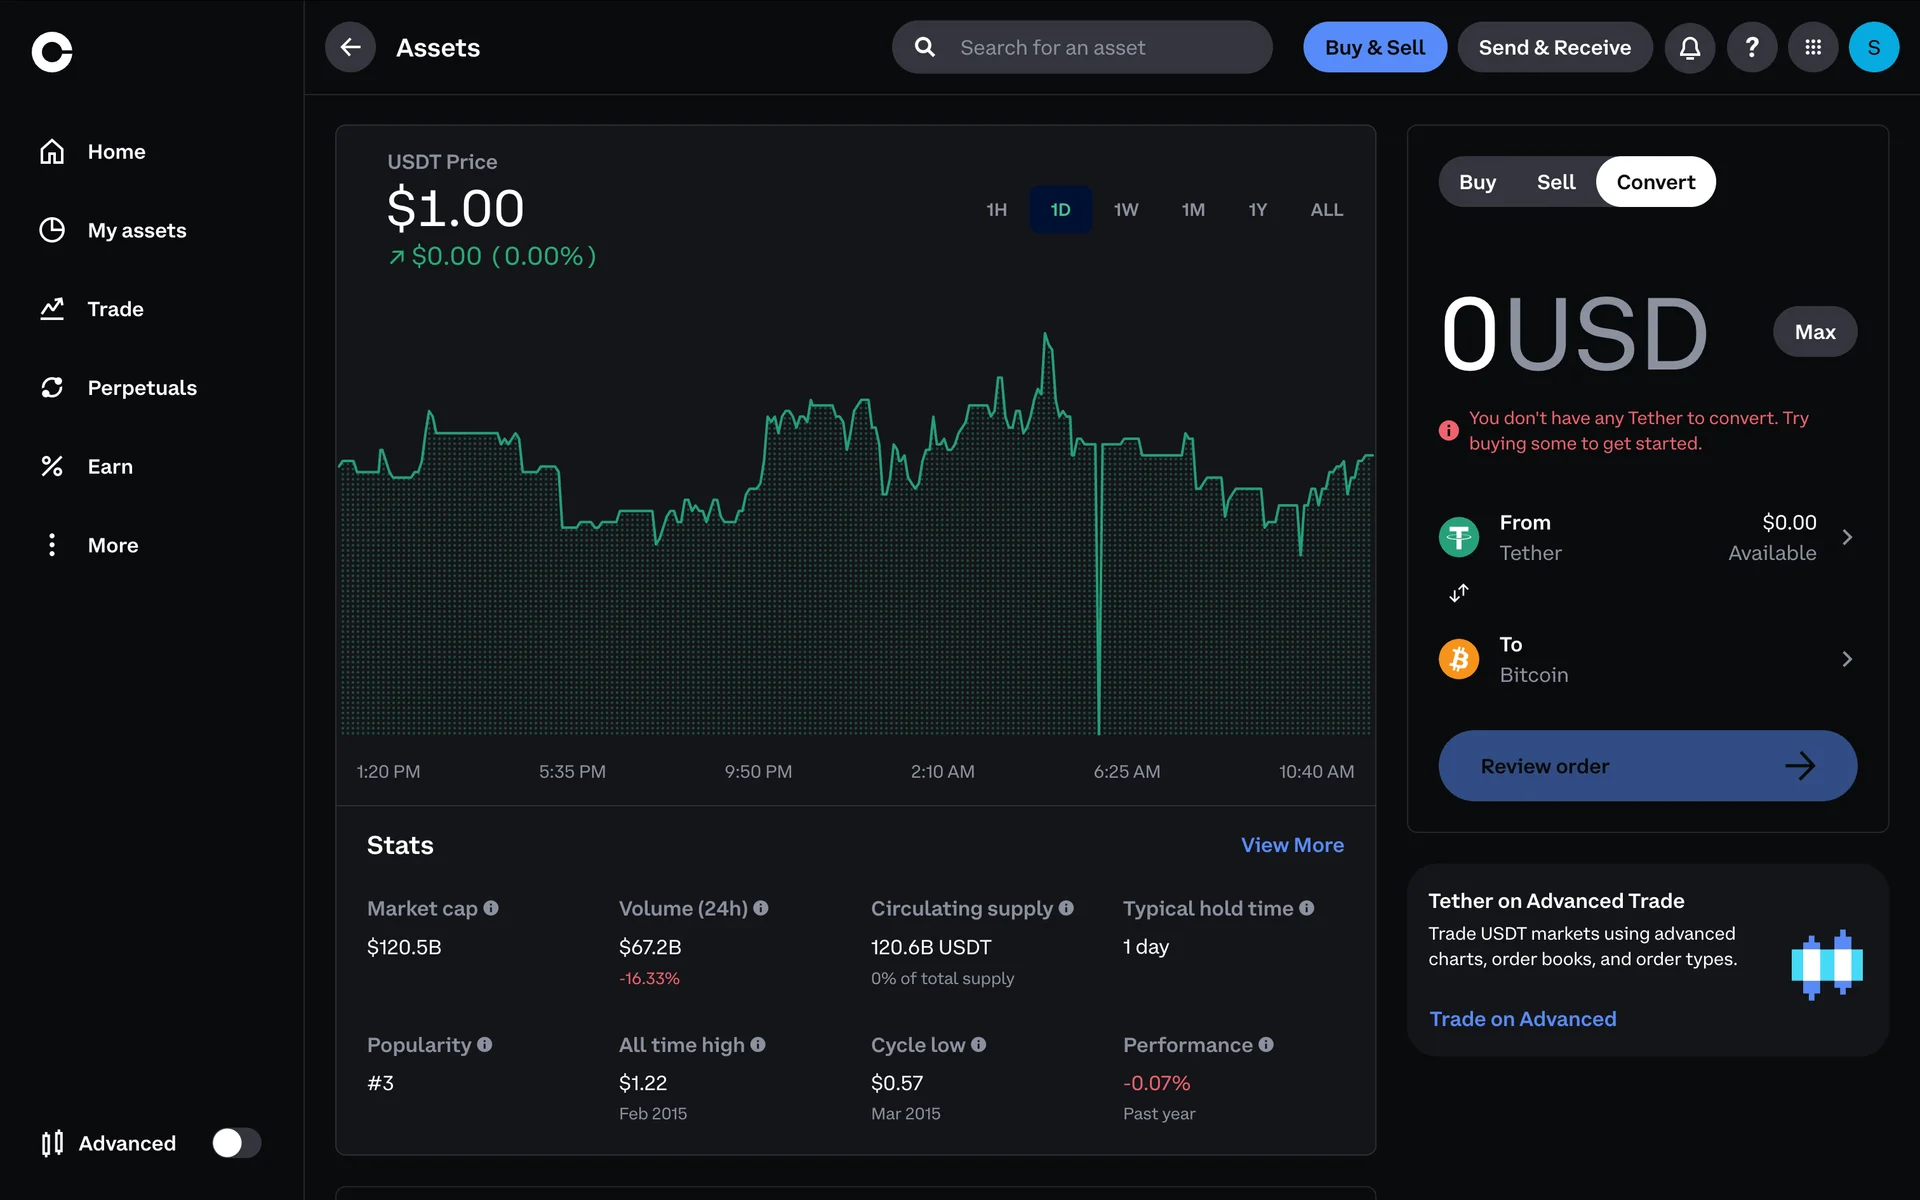
Task: Click the back arrow beside Assets
Action: [x=350, y=47]
